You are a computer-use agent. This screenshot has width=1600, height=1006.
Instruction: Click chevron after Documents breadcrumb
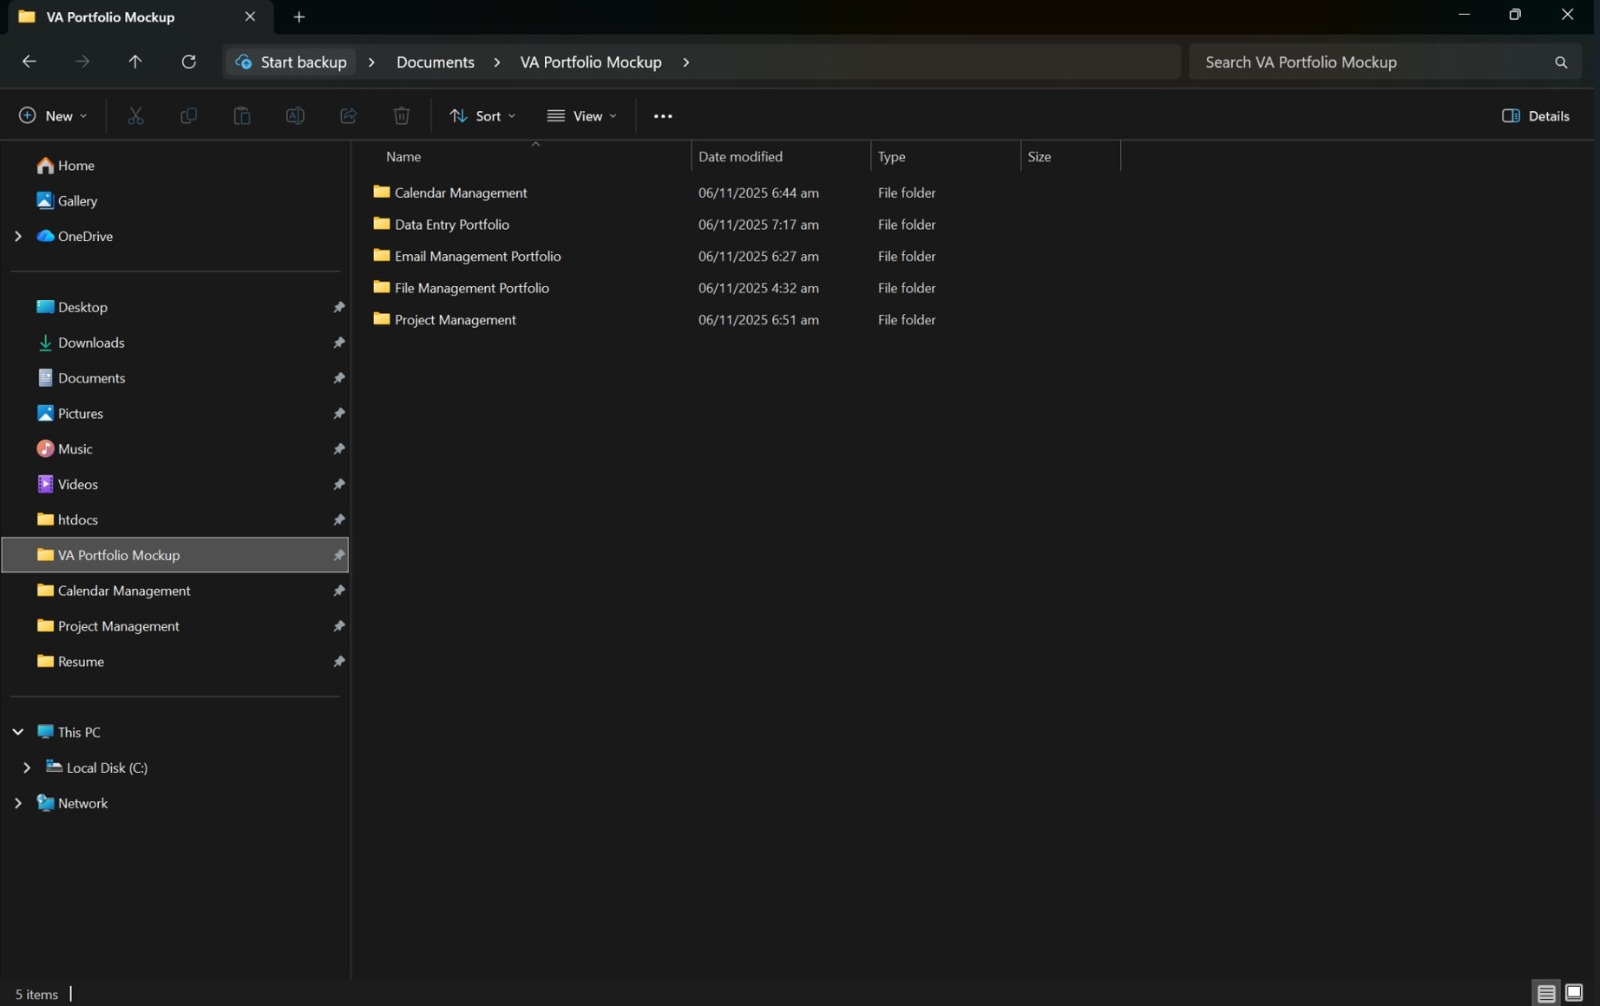tap(497, 62)
